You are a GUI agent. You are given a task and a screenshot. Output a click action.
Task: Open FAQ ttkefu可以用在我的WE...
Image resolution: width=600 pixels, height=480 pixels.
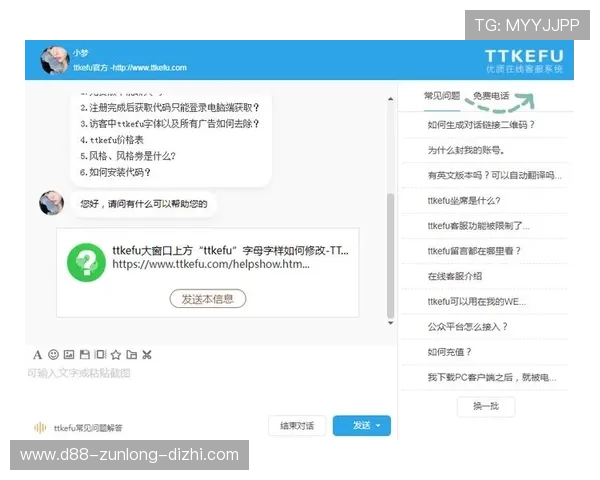click(477, 302)
